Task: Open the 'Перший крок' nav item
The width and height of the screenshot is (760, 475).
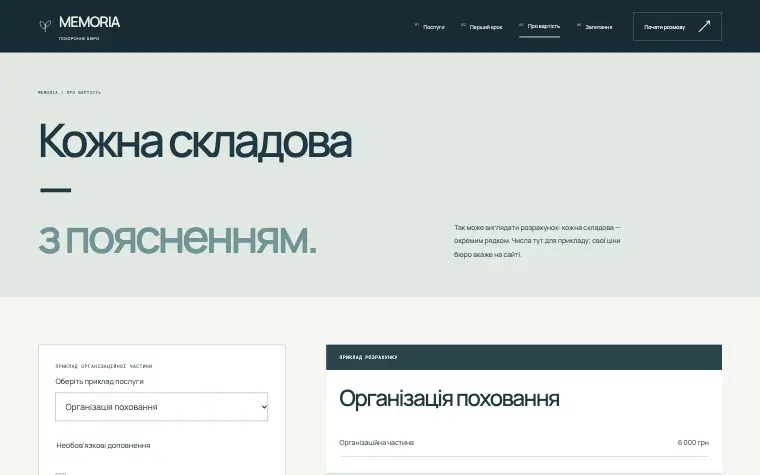Action: pos(481,27)
